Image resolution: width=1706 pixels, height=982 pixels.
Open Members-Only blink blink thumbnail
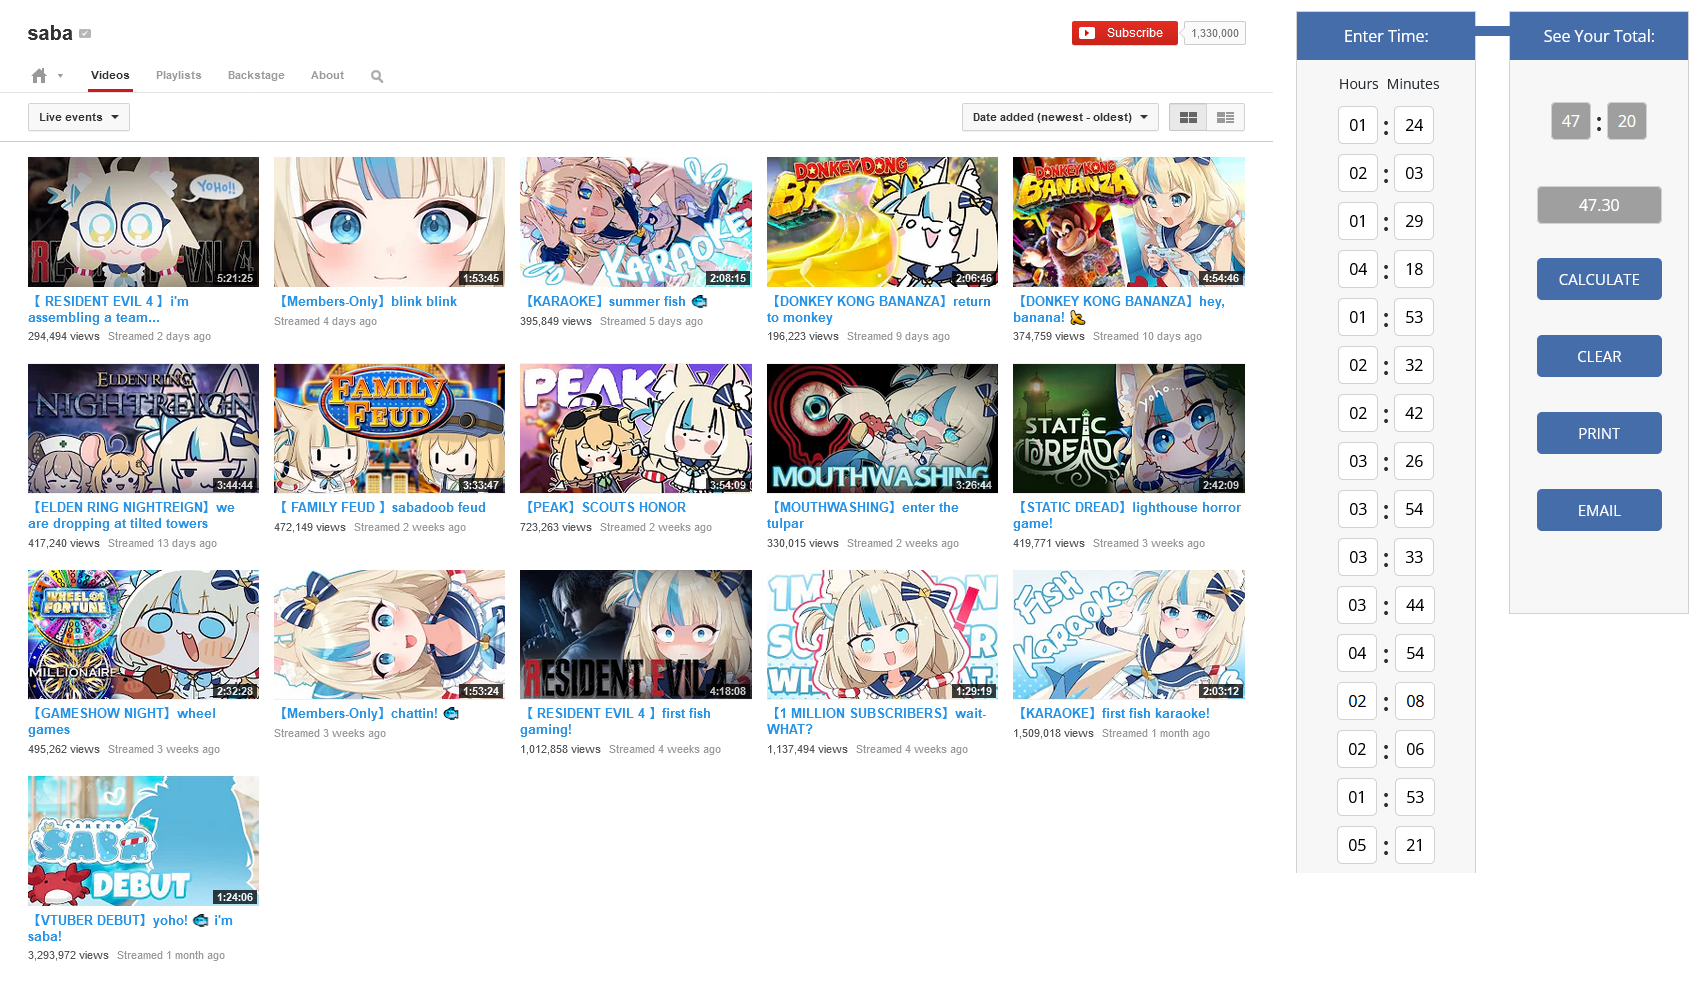(389, 222)
